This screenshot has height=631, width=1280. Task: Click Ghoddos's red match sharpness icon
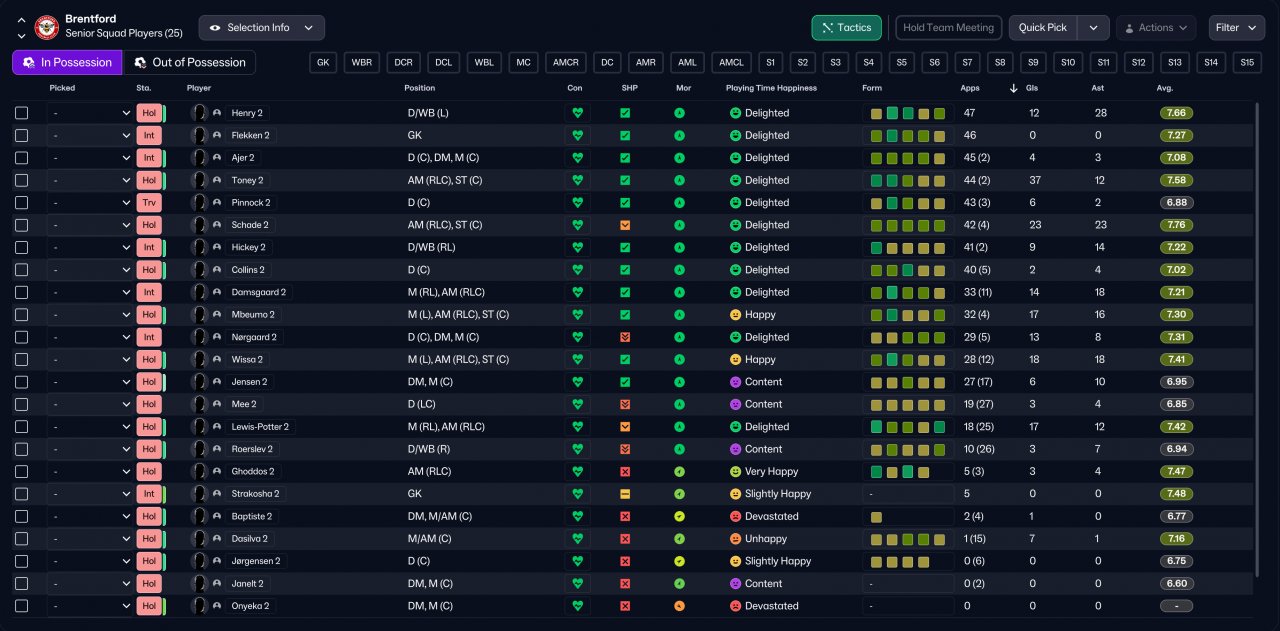tap(625, 471)
